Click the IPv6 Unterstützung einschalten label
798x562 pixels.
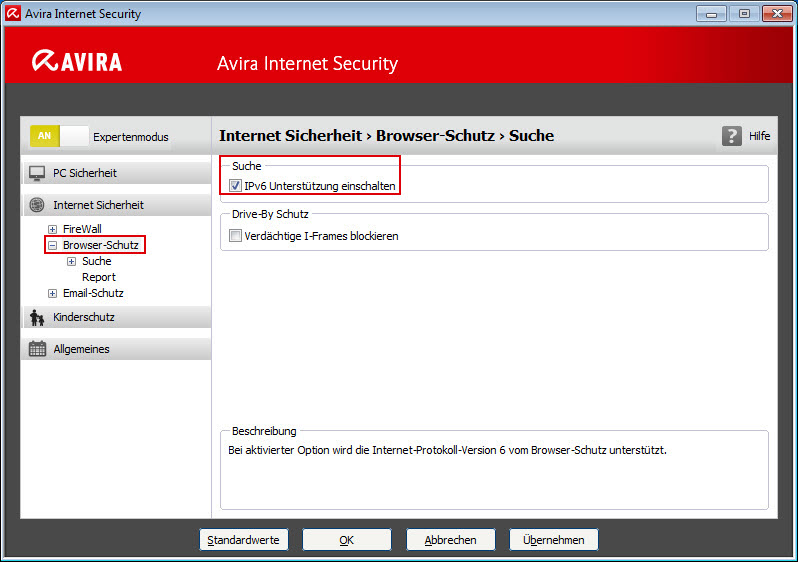[320, 186]
